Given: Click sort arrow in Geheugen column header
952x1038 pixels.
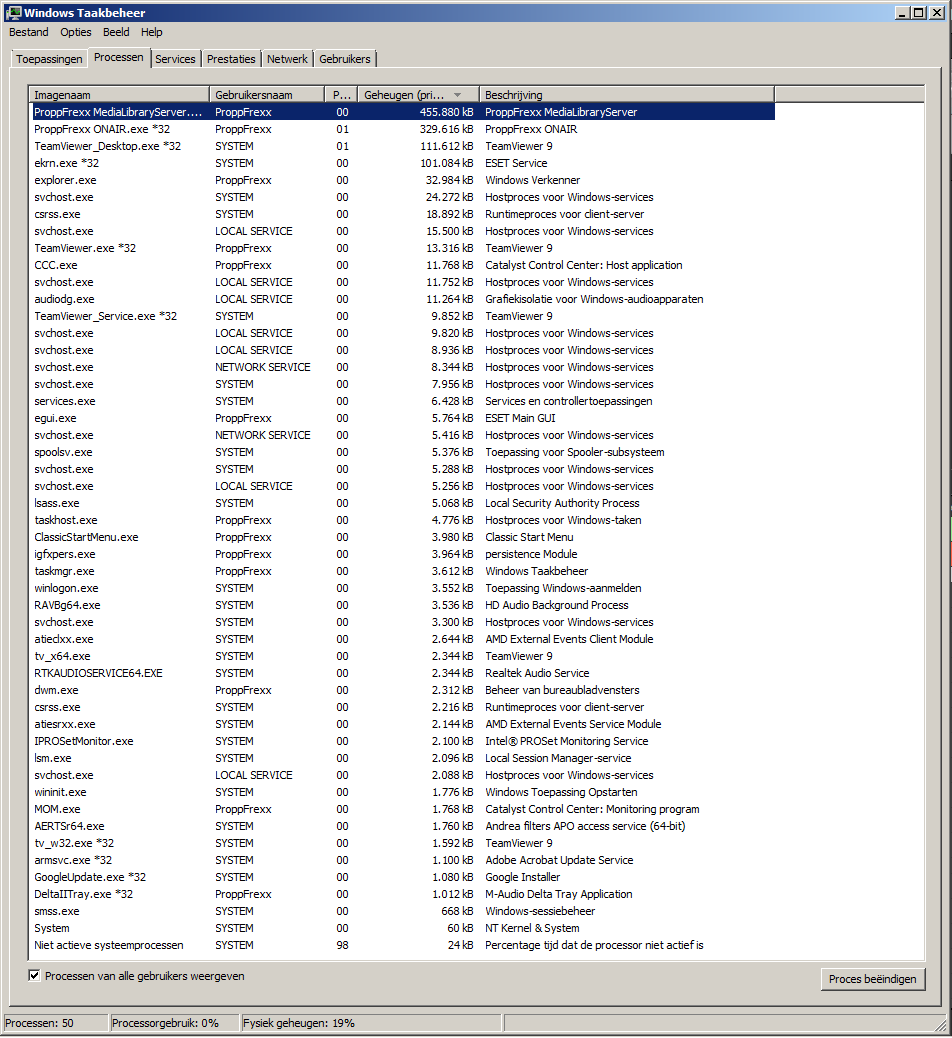Looking at the screenshot, I should coord(457,95).
